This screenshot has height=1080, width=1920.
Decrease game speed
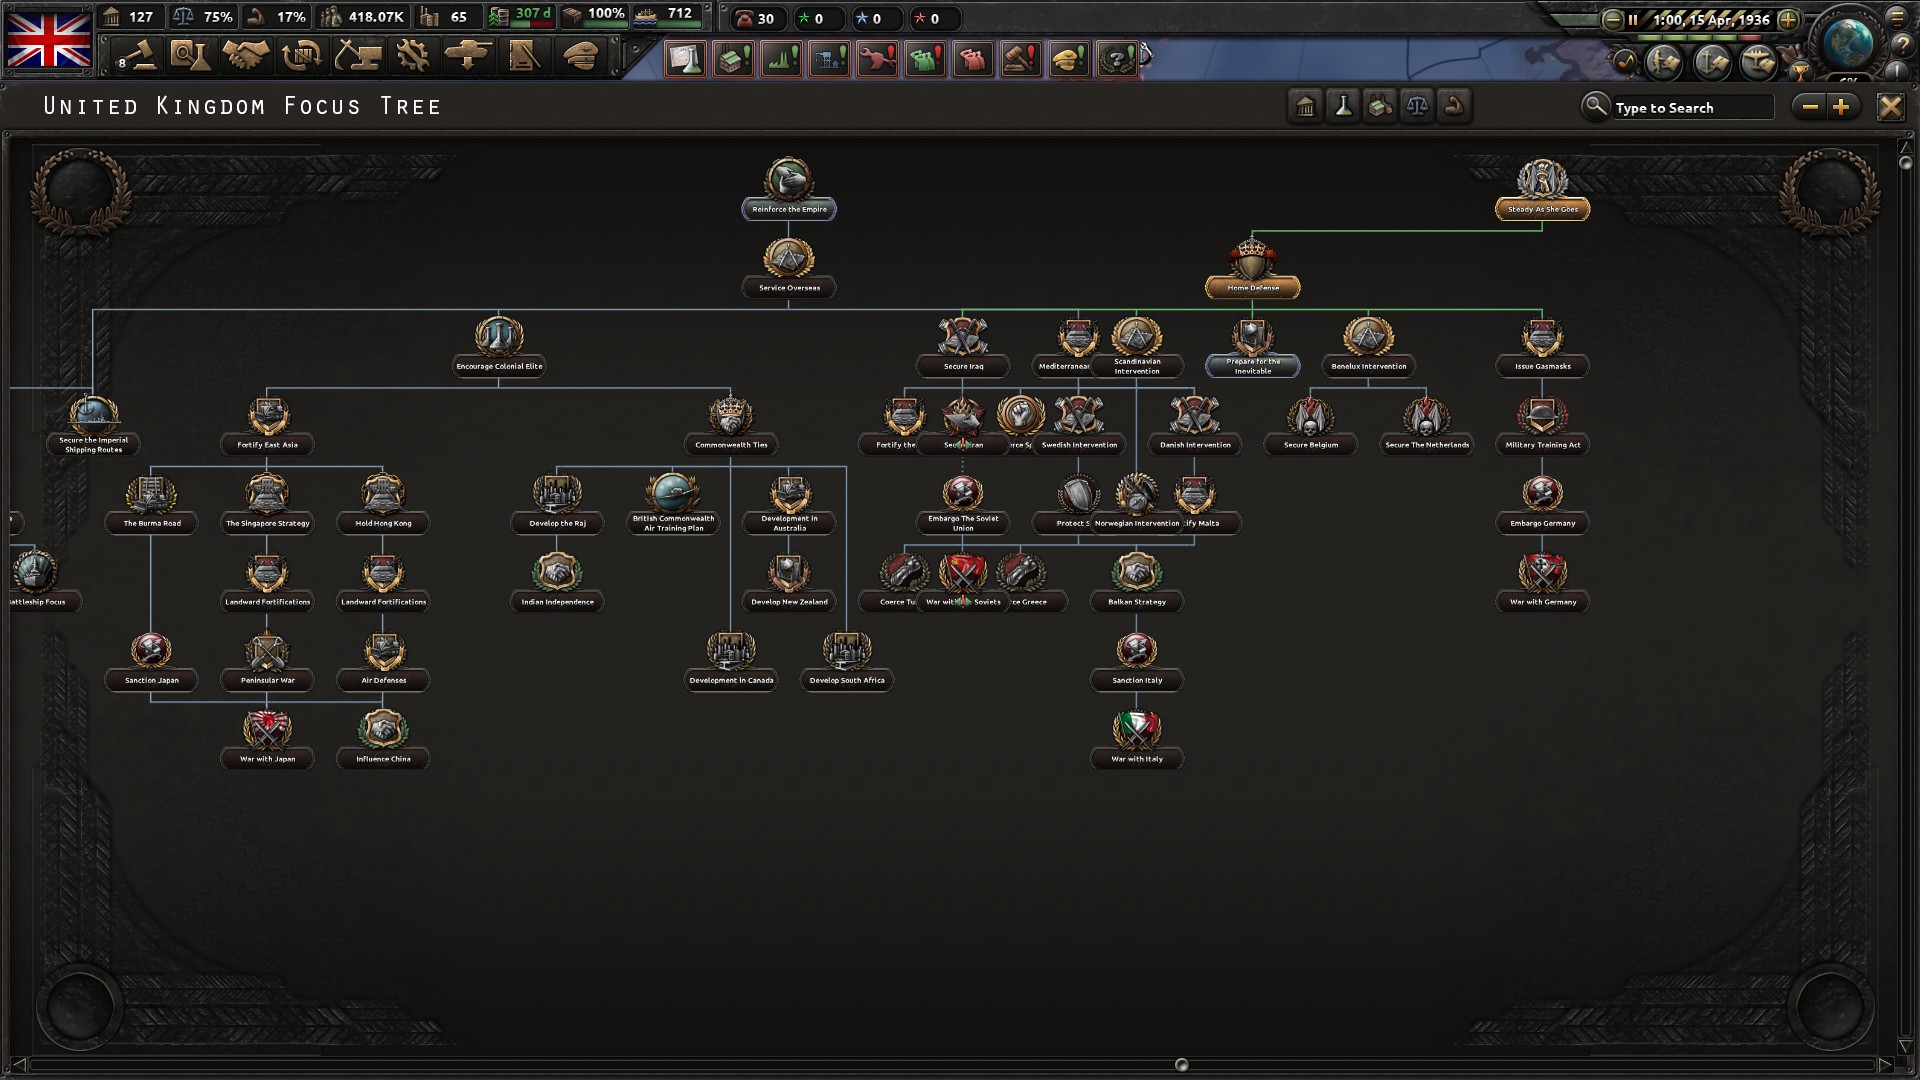coord(1612,19)
